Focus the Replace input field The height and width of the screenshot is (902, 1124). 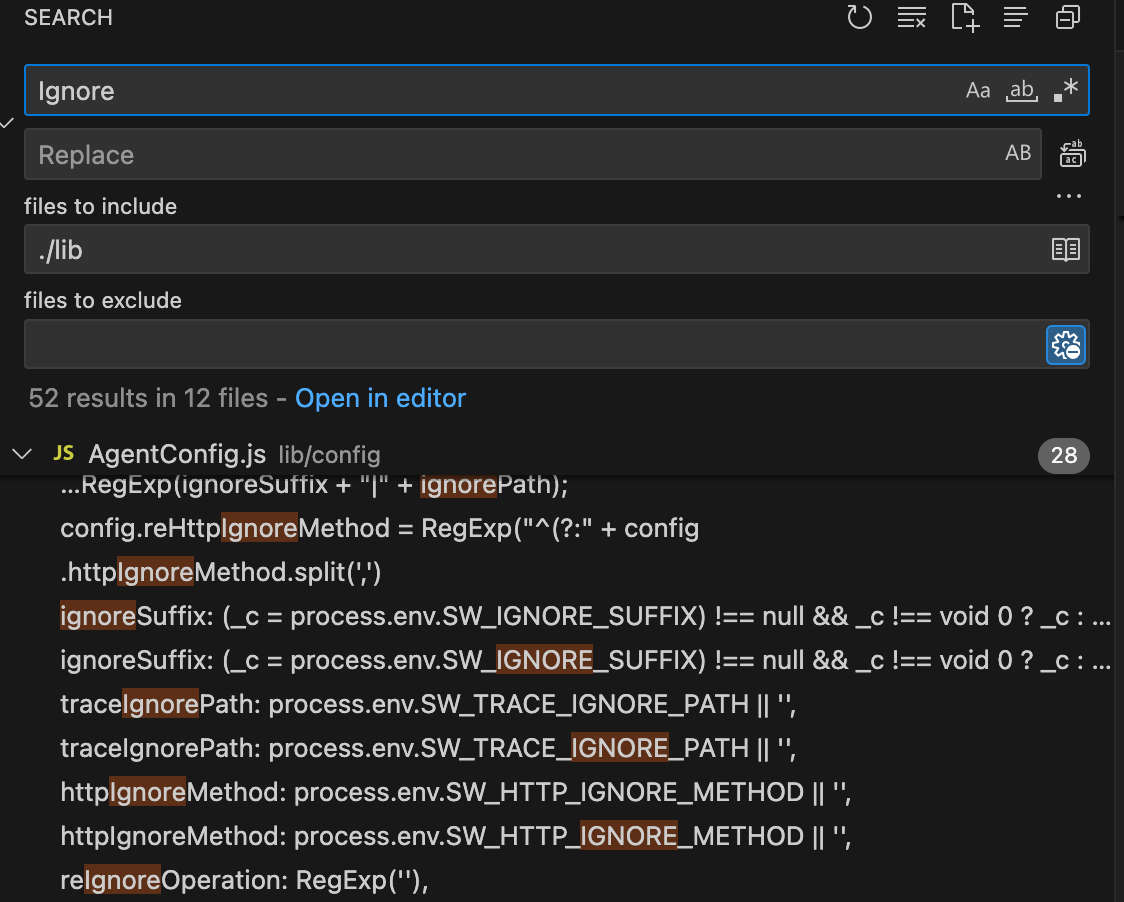[500, 154]
